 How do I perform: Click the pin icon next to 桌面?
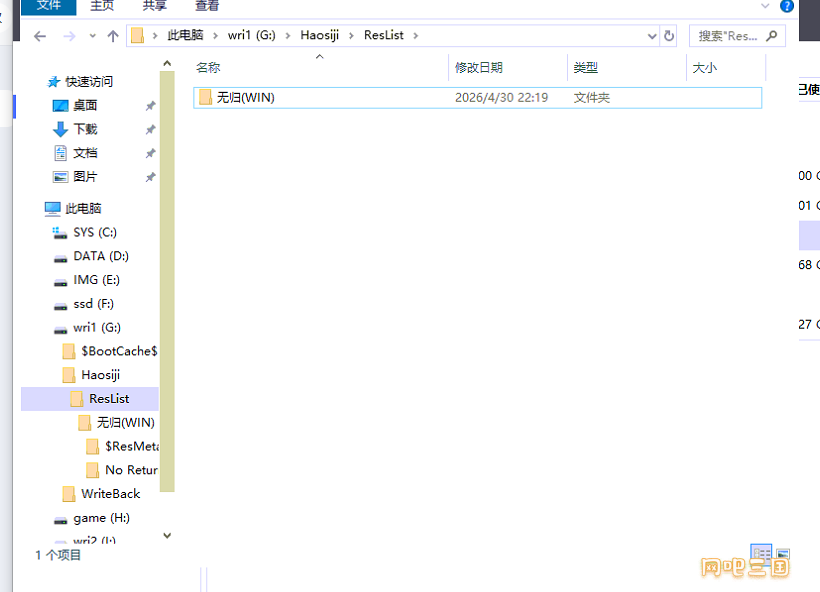[151, 106]
